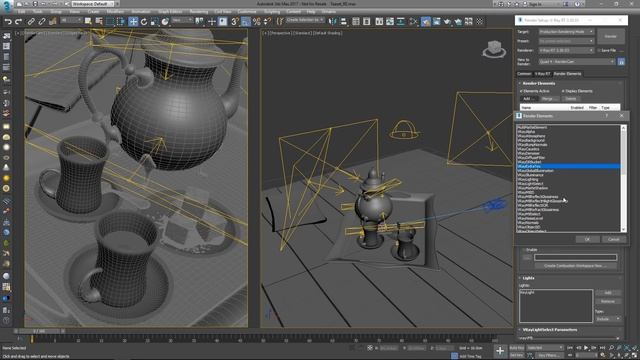Image resolution: width=640 pixels, height=360 pixels.
Task: Click the Render Production teapot icon
Action: (x=447, y=21)
